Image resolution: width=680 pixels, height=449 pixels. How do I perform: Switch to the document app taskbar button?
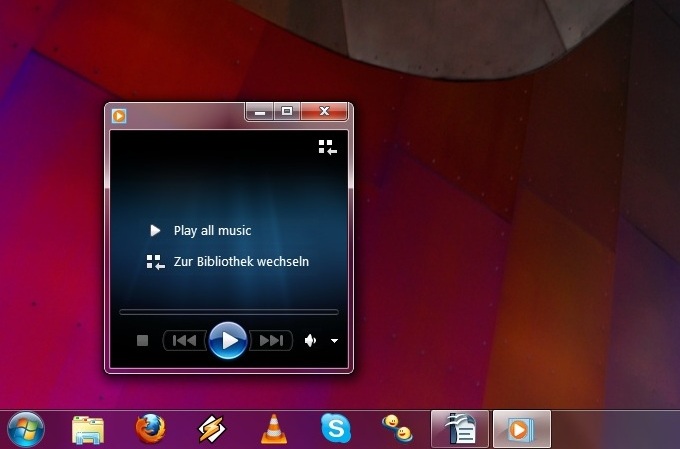460,429
